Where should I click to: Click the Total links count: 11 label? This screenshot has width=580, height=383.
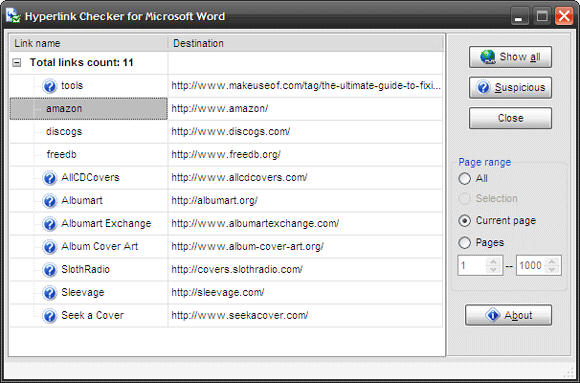(81, 63)
